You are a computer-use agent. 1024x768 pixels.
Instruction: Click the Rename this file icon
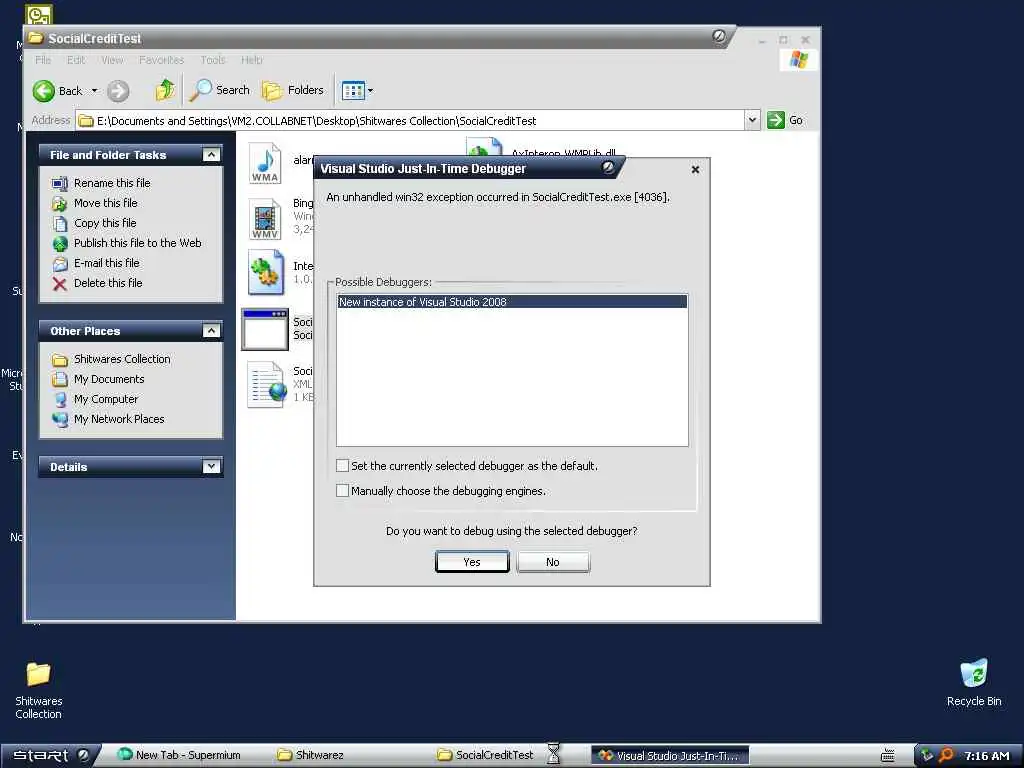click(x=59, y=184)
